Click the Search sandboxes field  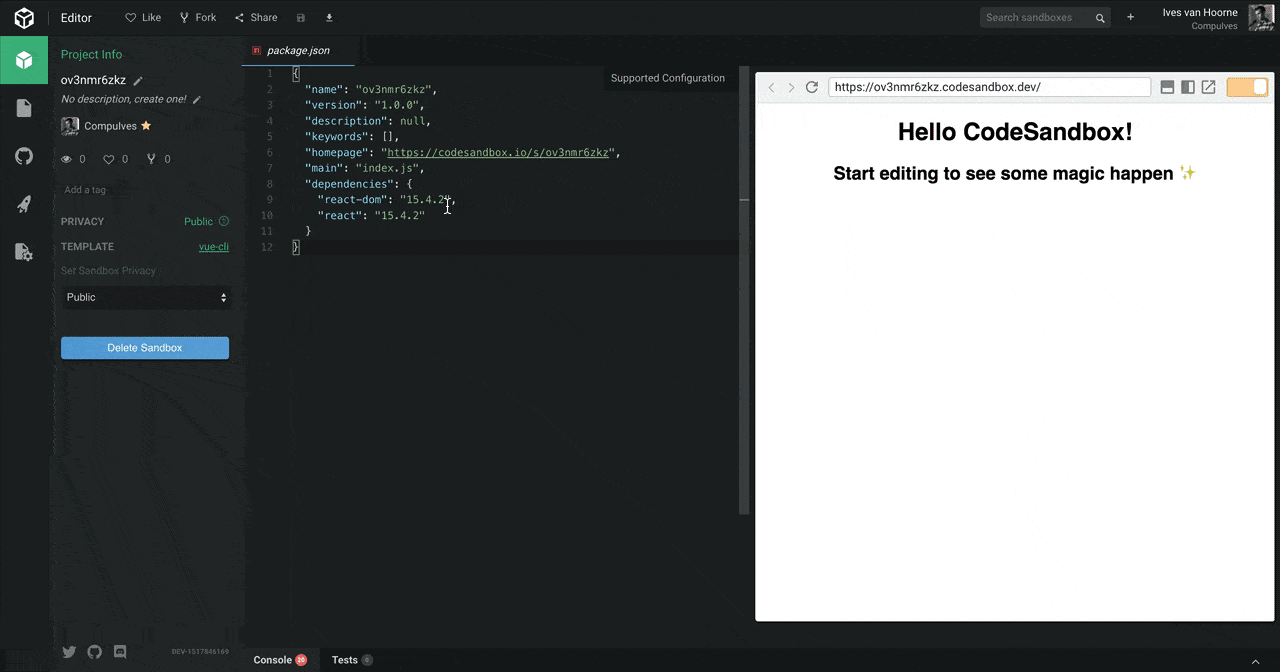coord(1037,18)
